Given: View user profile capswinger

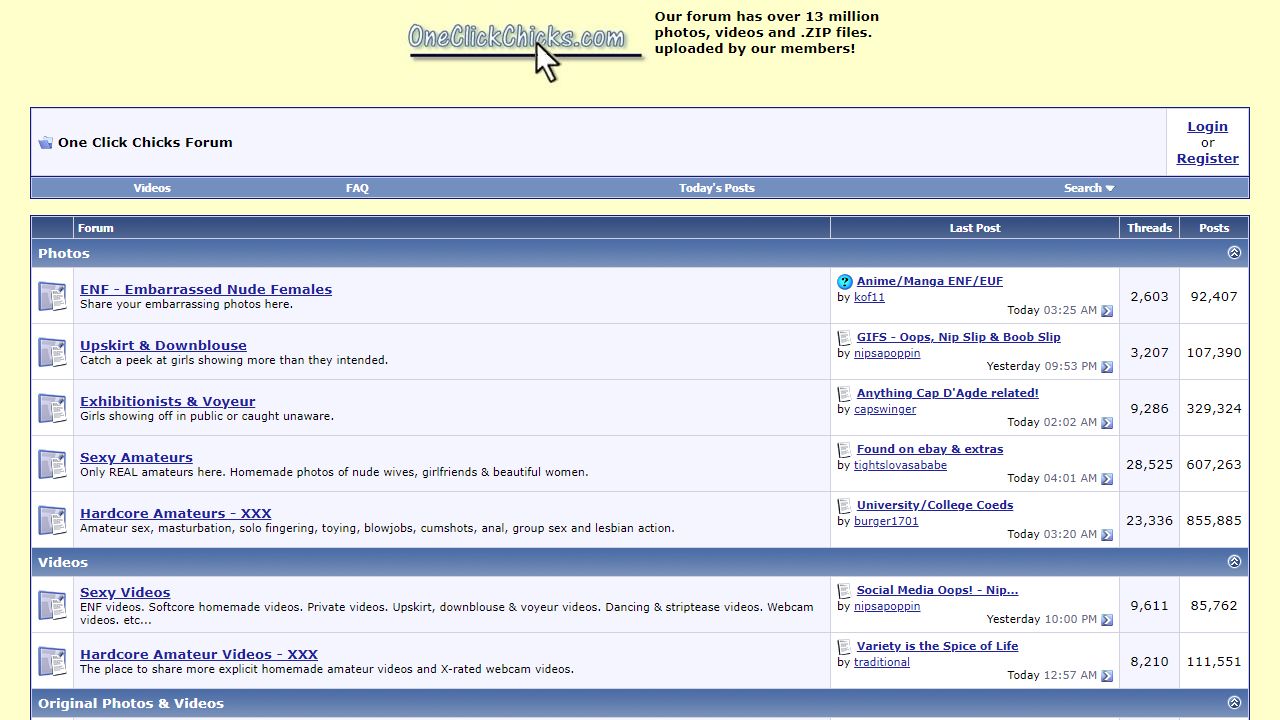Looking at the screenshot, I should pyautogui.click(x=885, y=409).
